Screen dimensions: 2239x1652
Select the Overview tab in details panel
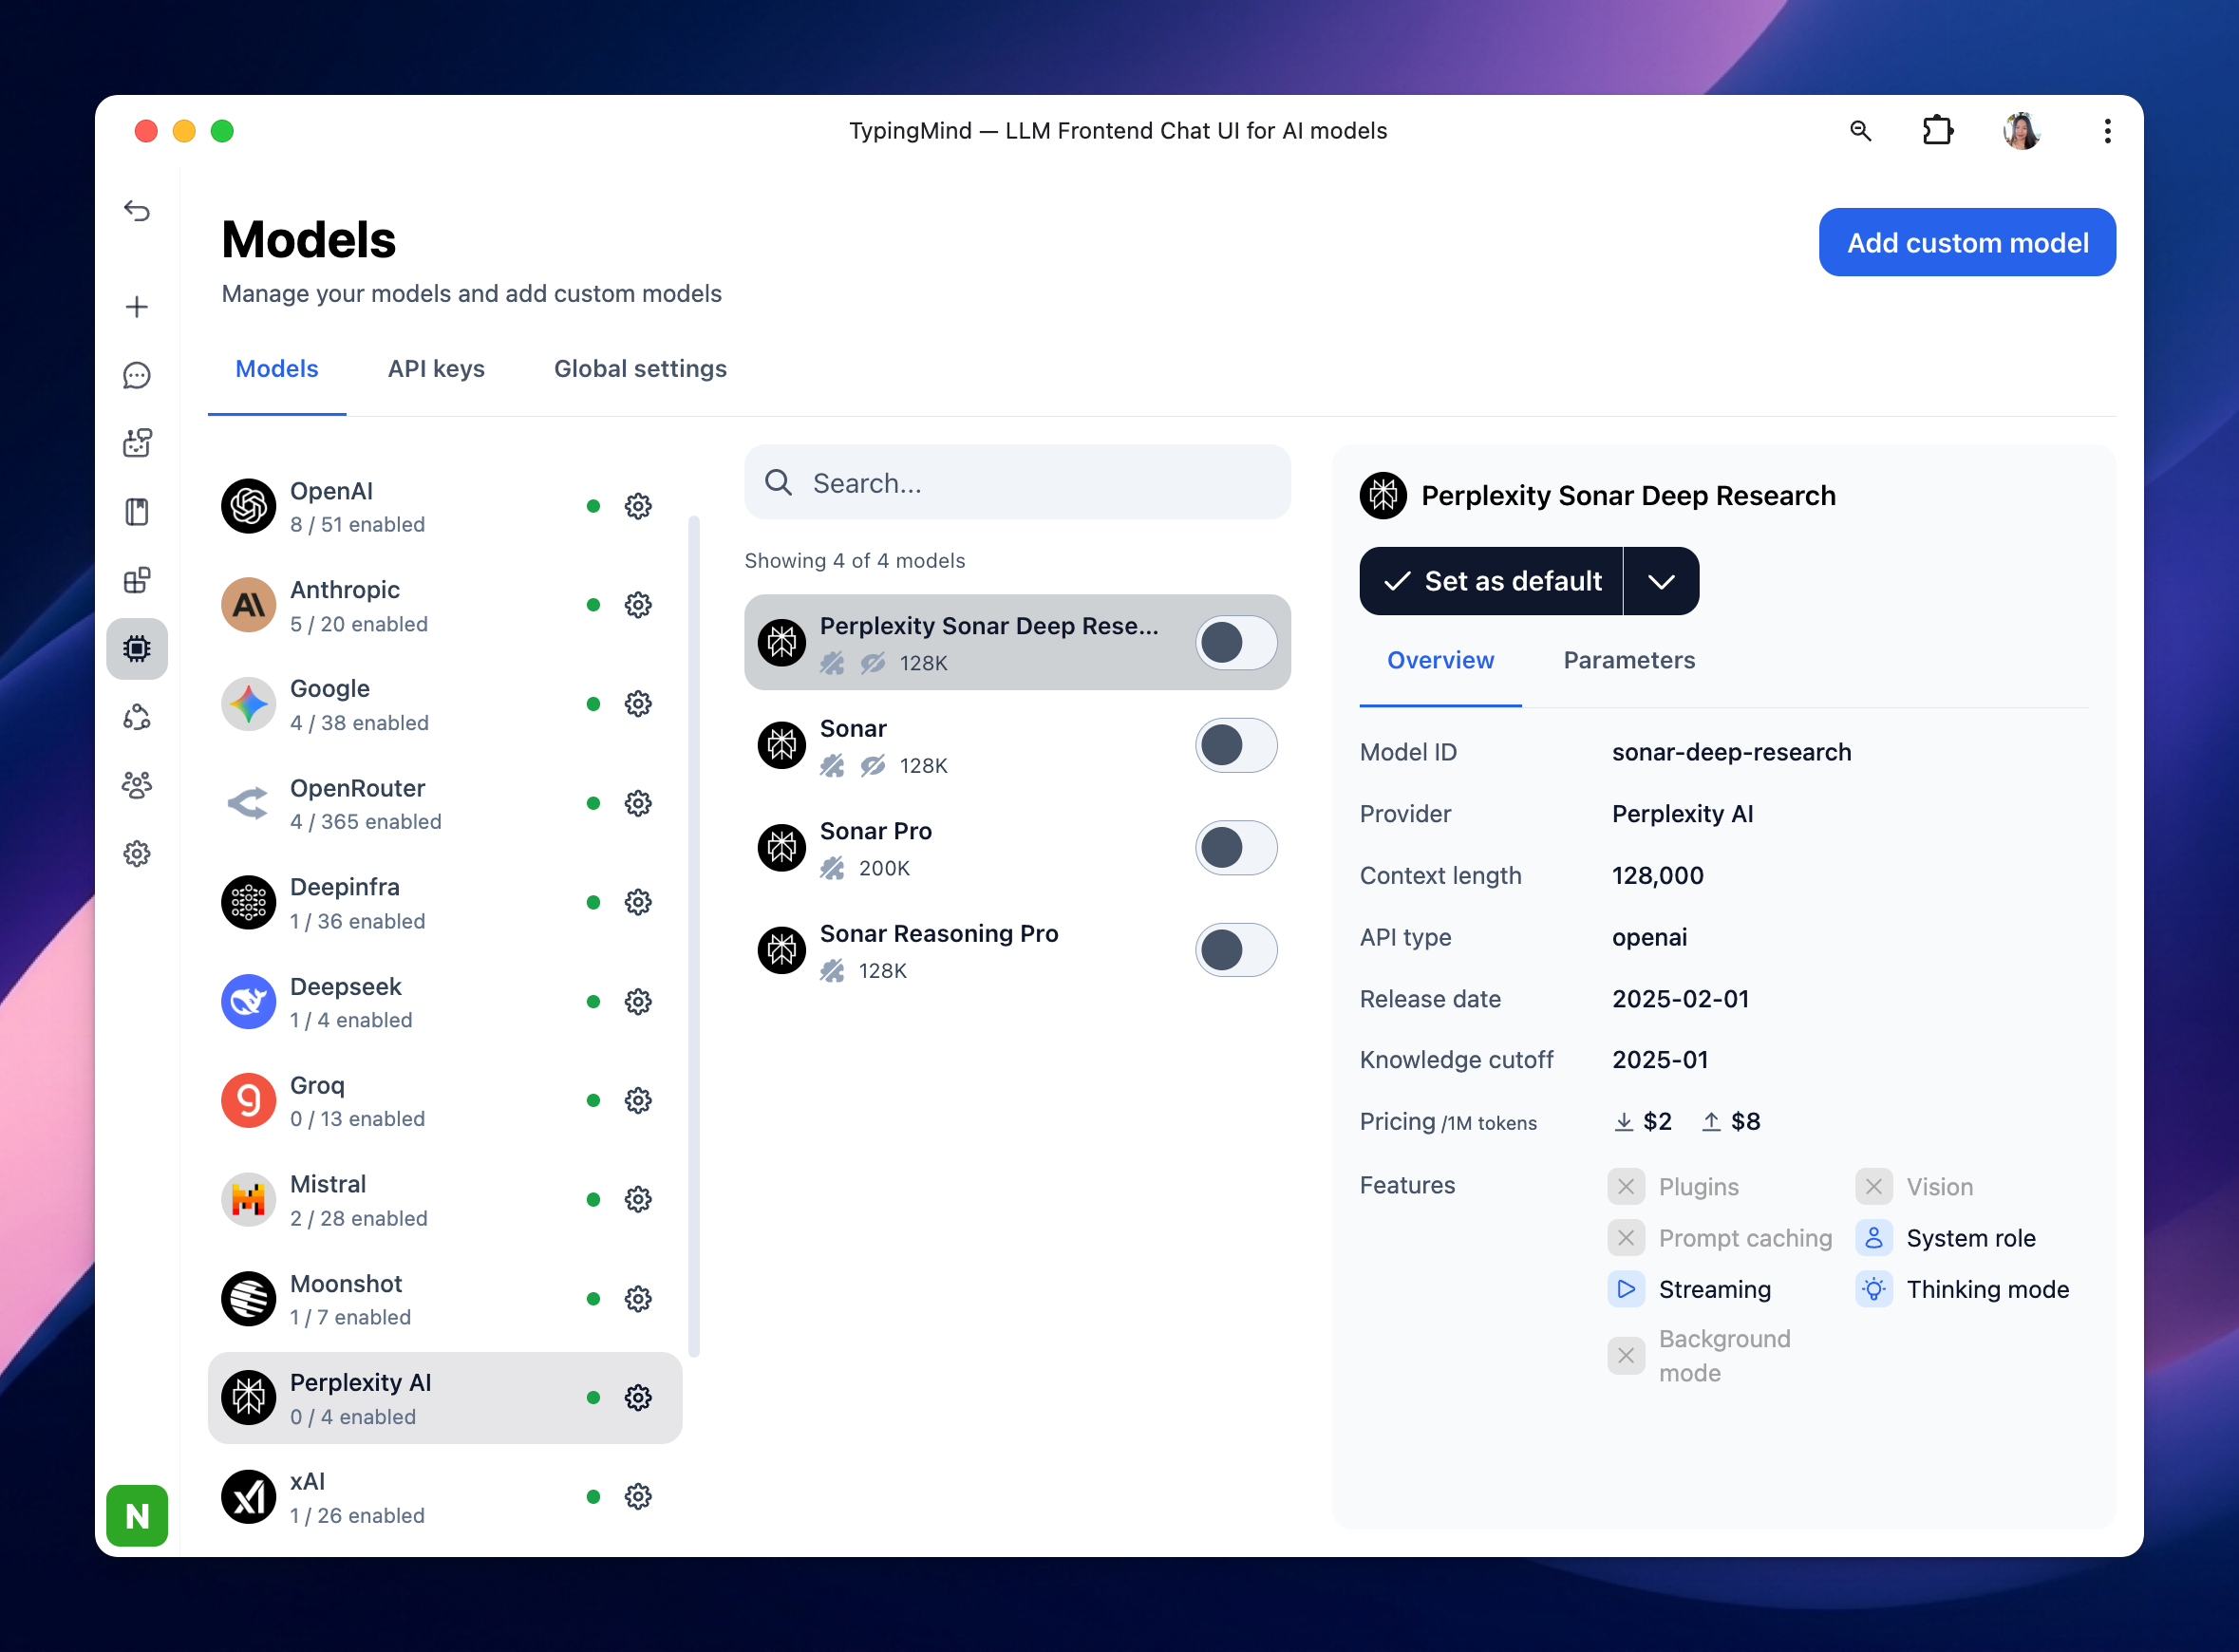1440,661
